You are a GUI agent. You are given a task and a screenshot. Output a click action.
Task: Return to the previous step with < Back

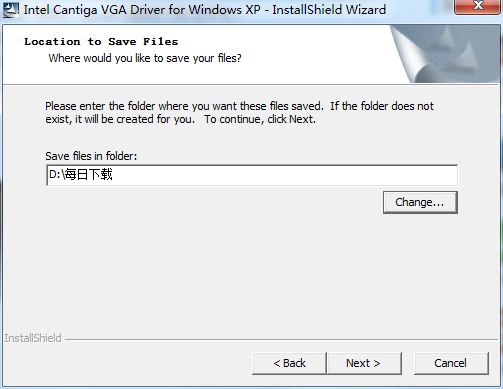point(289,363)
